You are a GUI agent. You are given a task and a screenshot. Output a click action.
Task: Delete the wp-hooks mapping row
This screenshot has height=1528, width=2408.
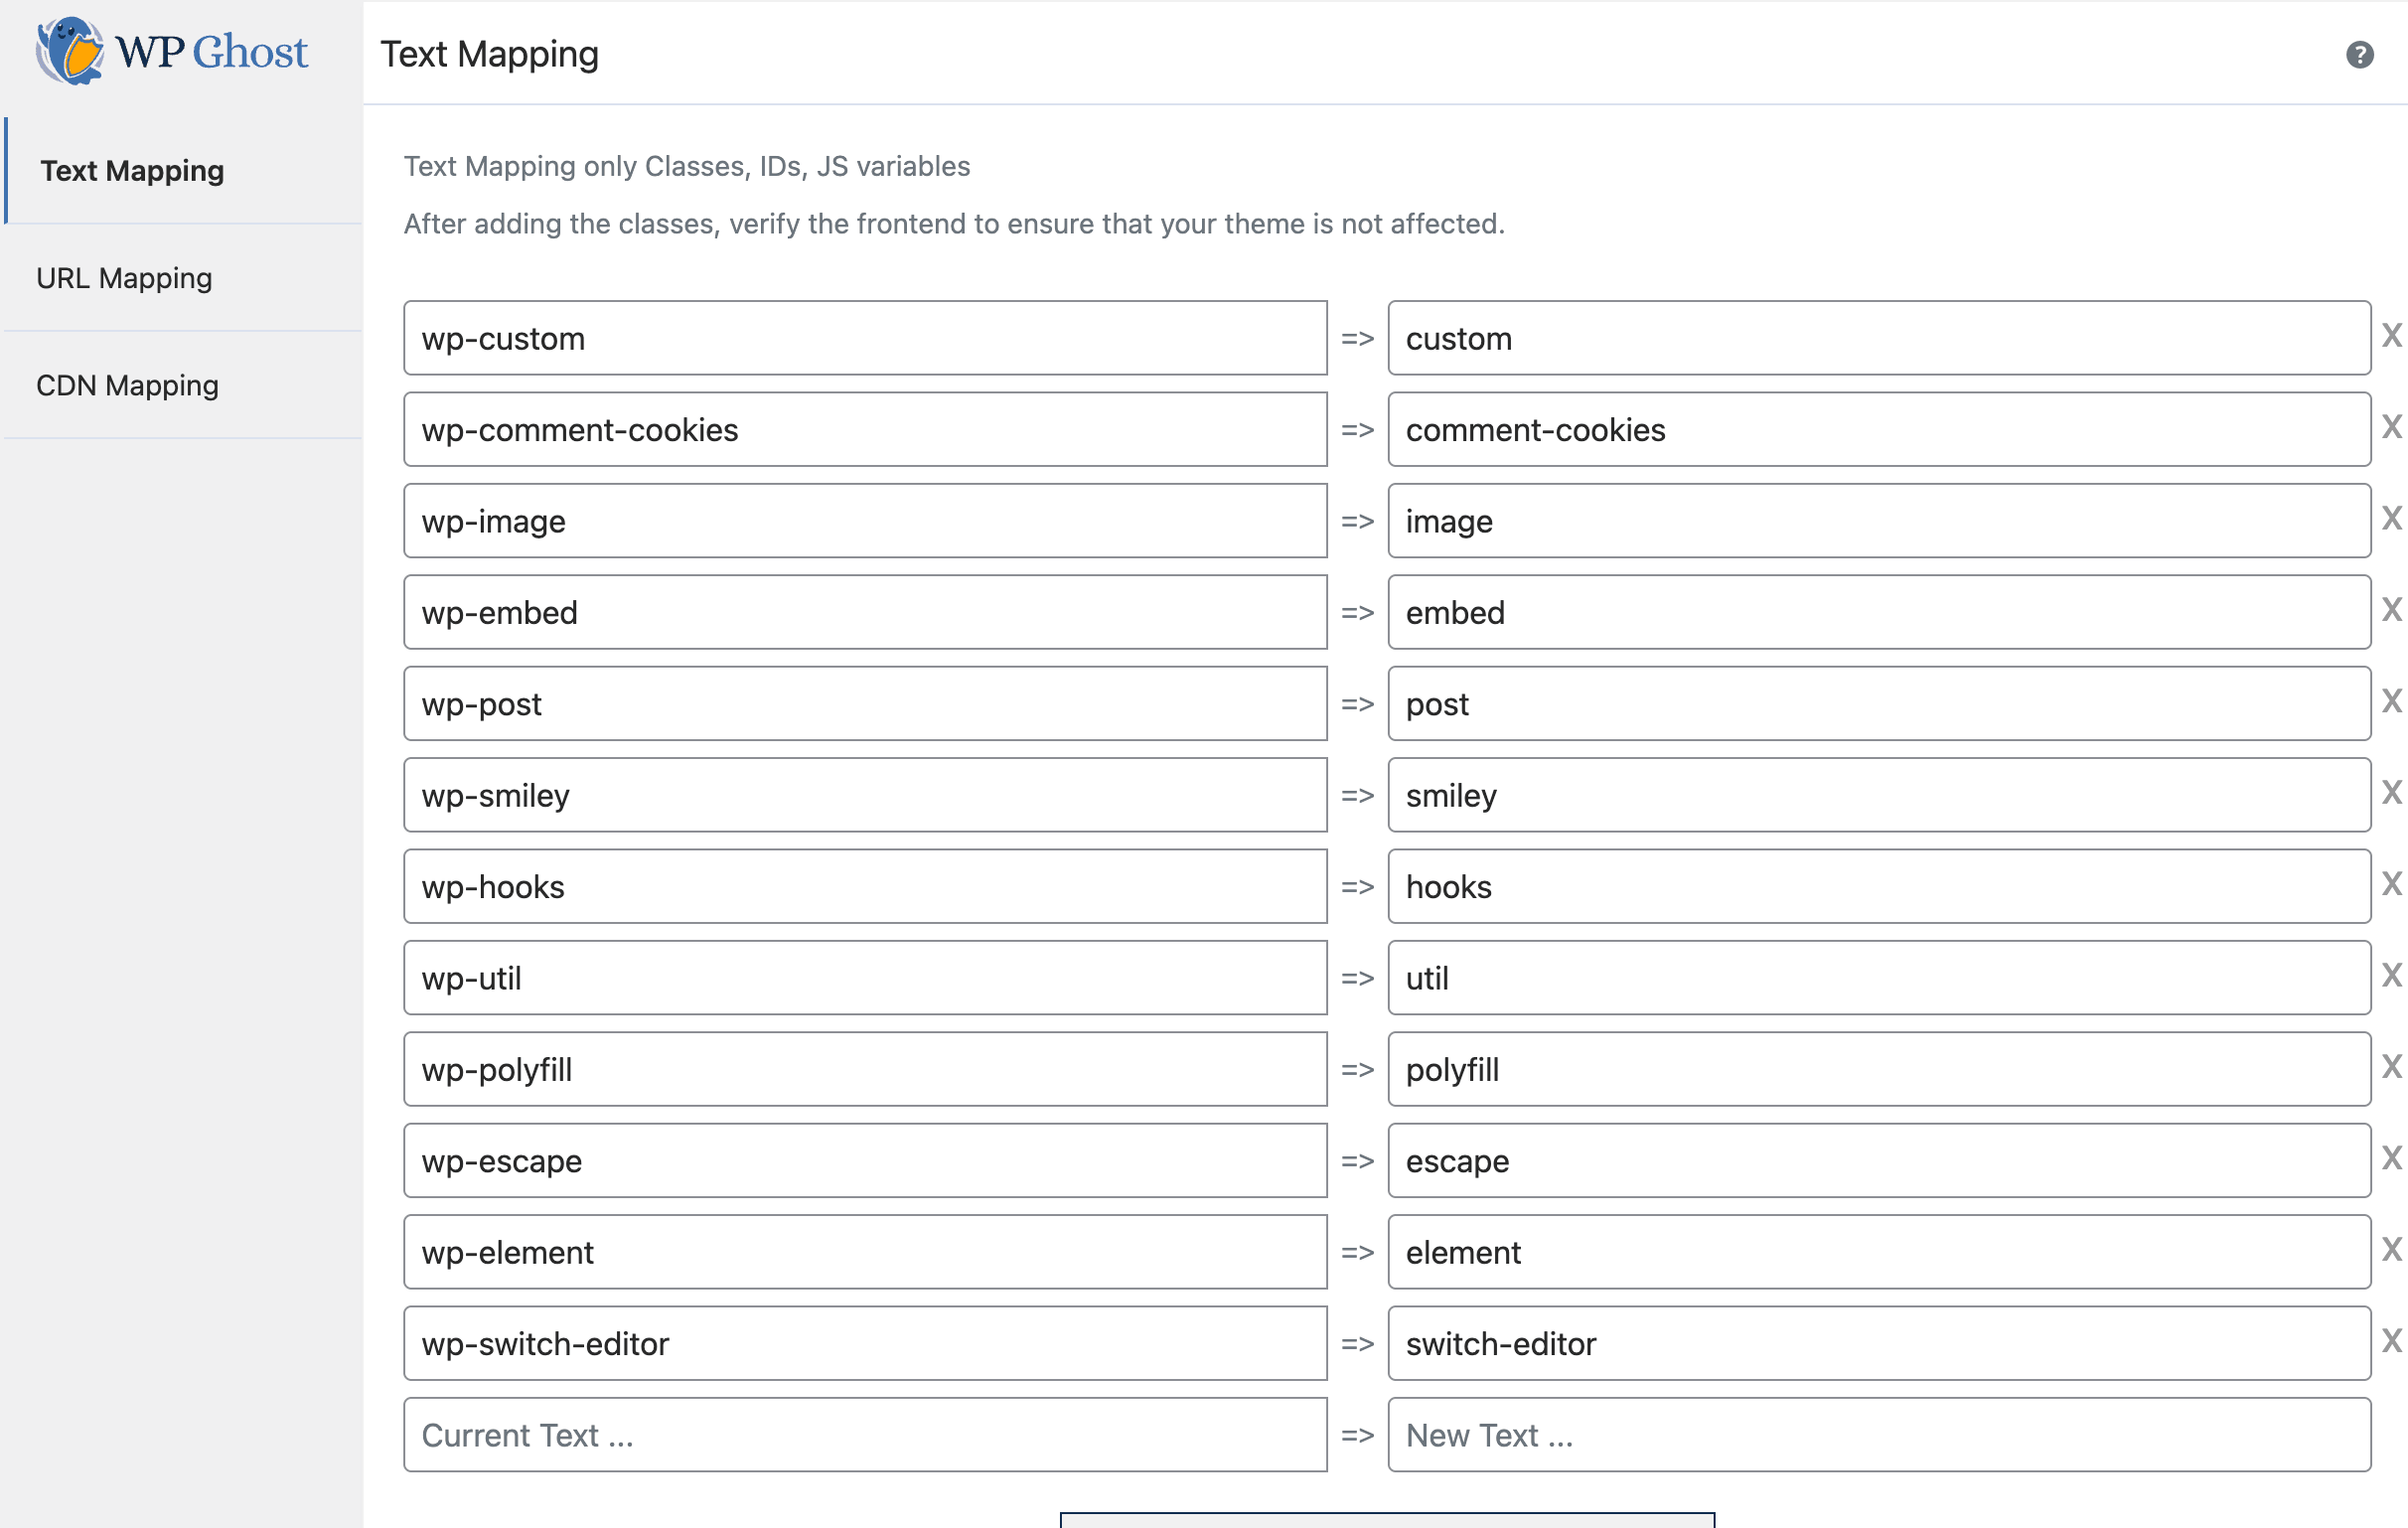2391,884
